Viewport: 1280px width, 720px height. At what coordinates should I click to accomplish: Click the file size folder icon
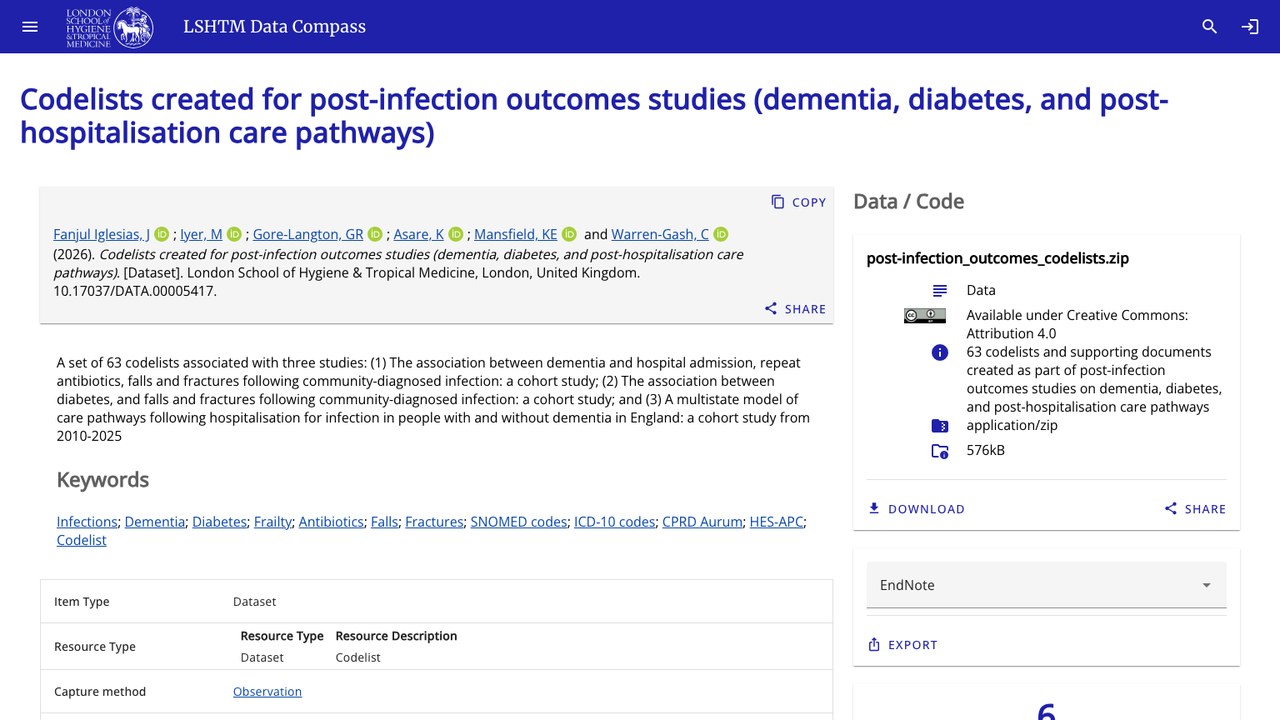coord(940,451)
